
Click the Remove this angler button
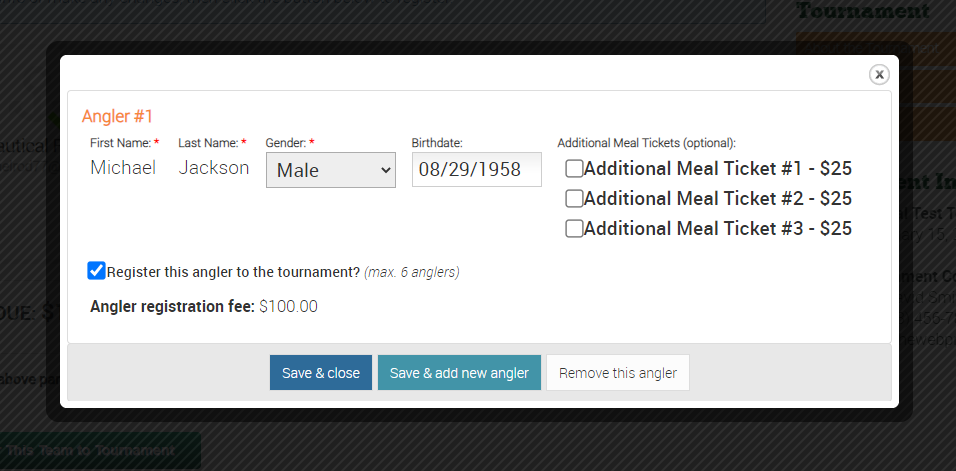[x=618, y=373]
